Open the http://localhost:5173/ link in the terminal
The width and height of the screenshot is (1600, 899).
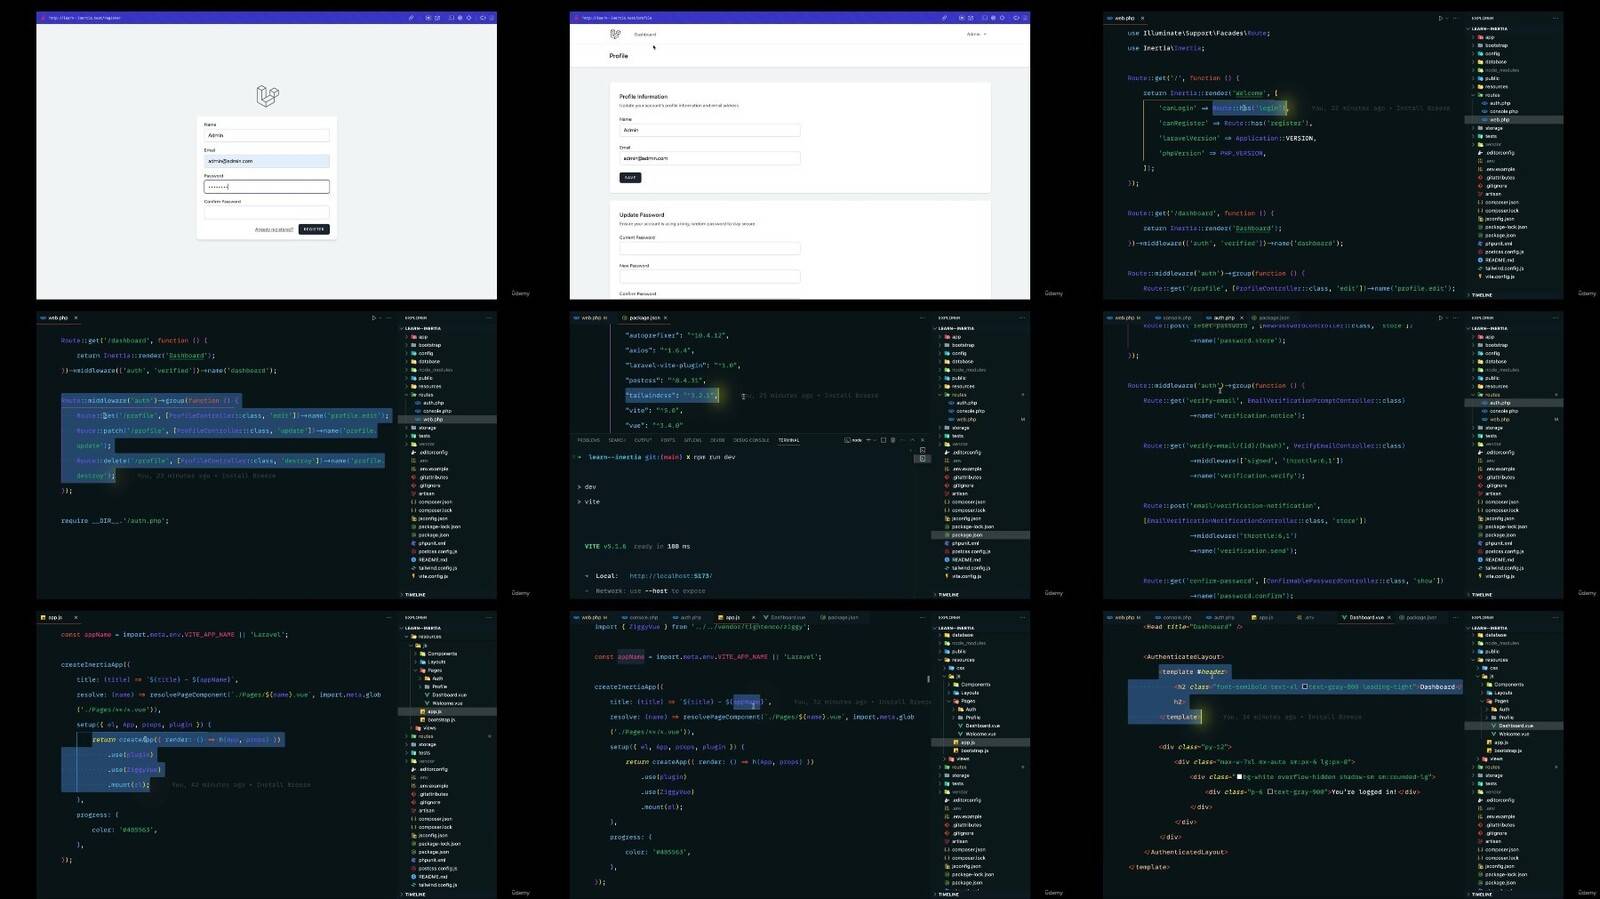(671, 576)
